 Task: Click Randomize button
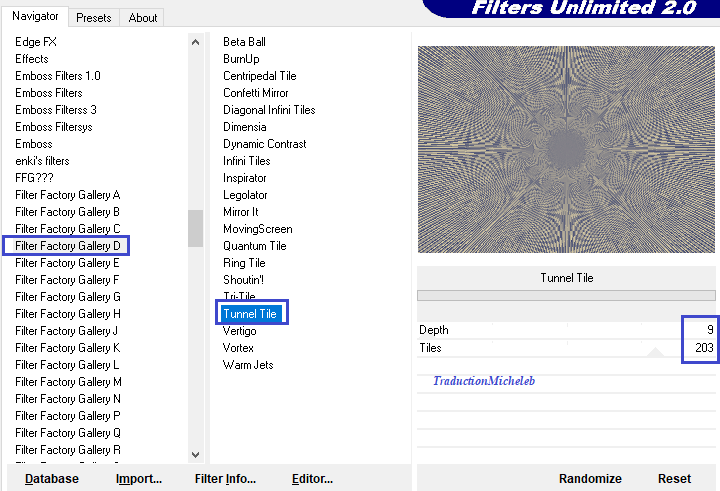[590, 479]
